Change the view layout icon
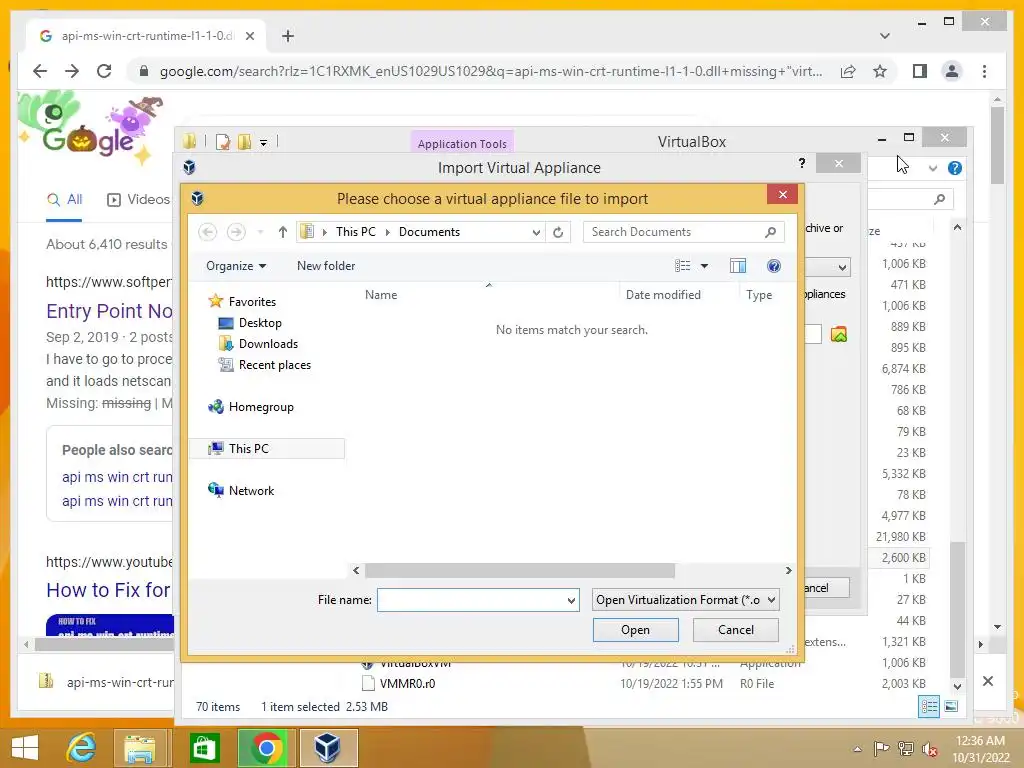Screen dimensions: 1024x768 click(682, 266)
